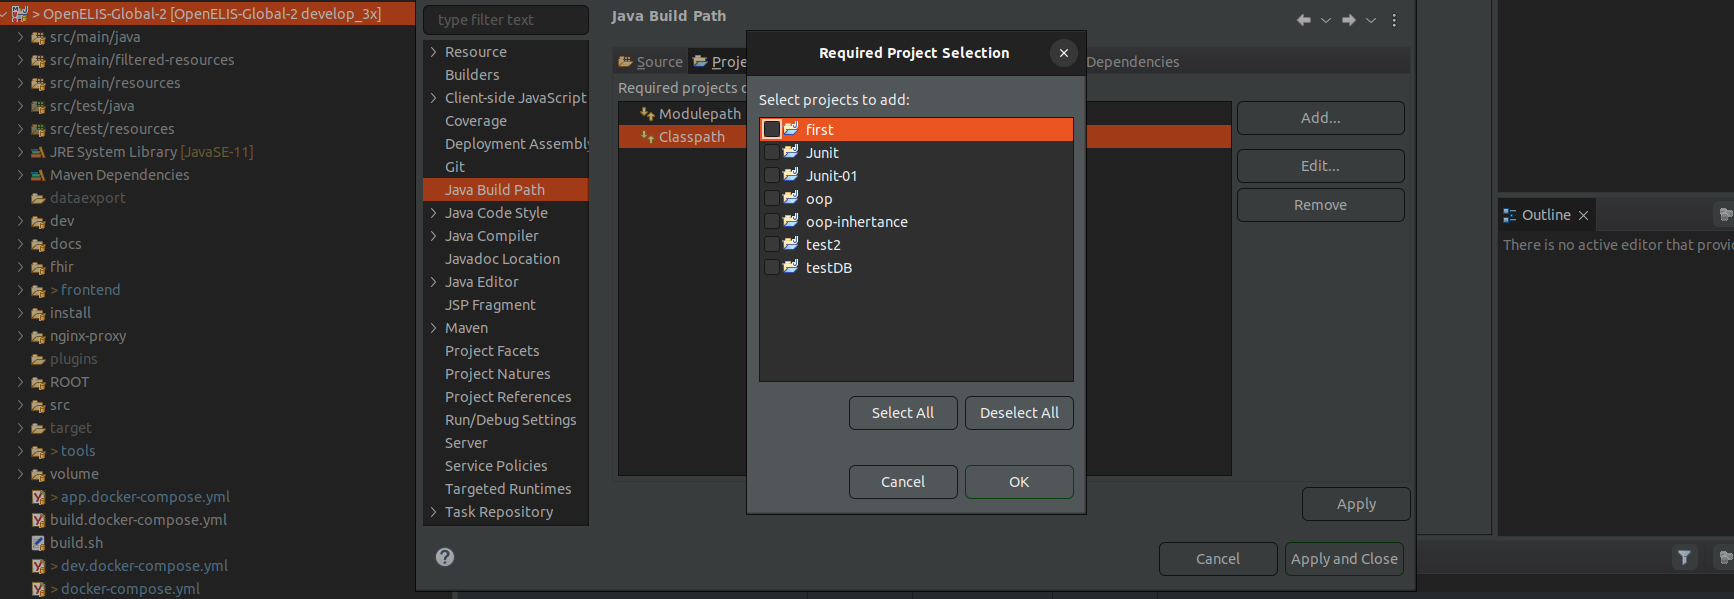Switch to the Source tab
The height and width of the screenshot is (599, 1734).
[651, 62]
